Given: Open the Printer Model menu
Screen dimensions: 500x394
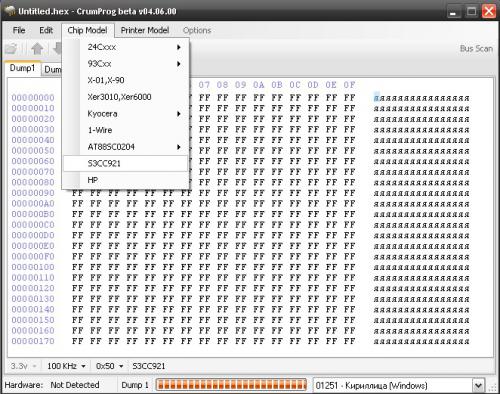Looking at the screenshot, I should pyautogui.click(x=145, y=30).
